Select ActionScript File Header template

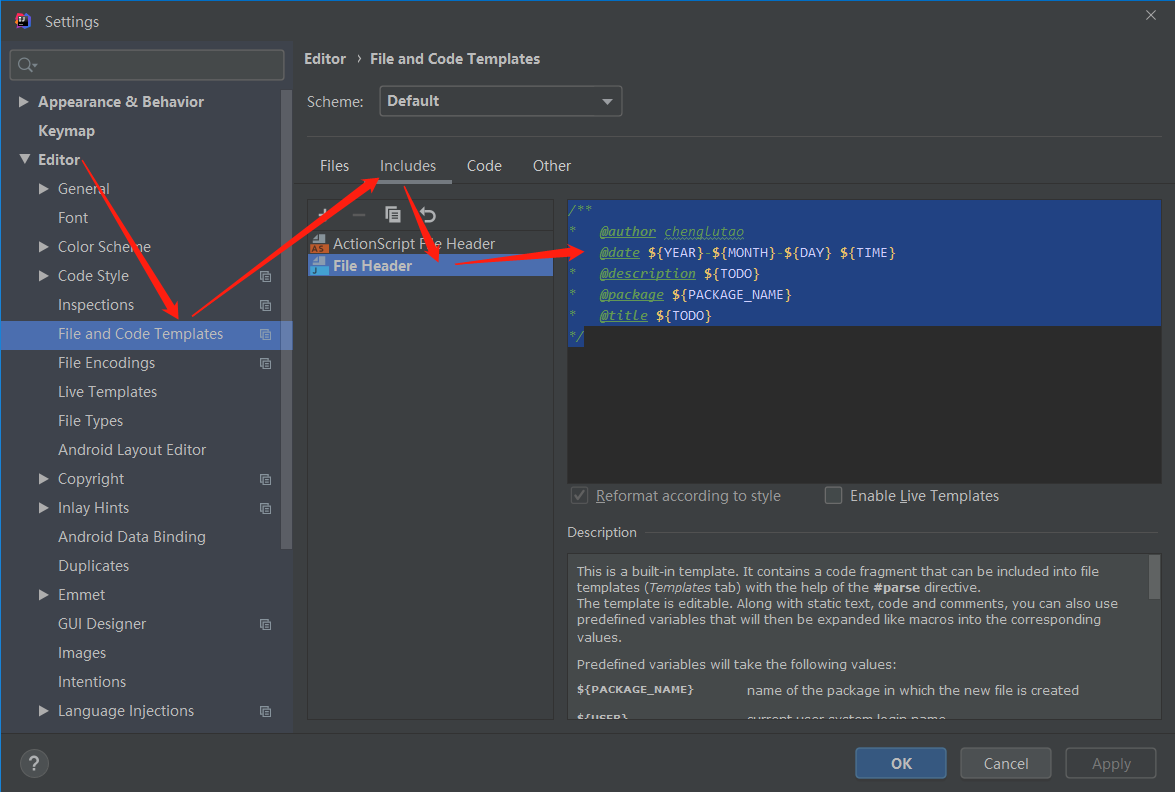430,244
